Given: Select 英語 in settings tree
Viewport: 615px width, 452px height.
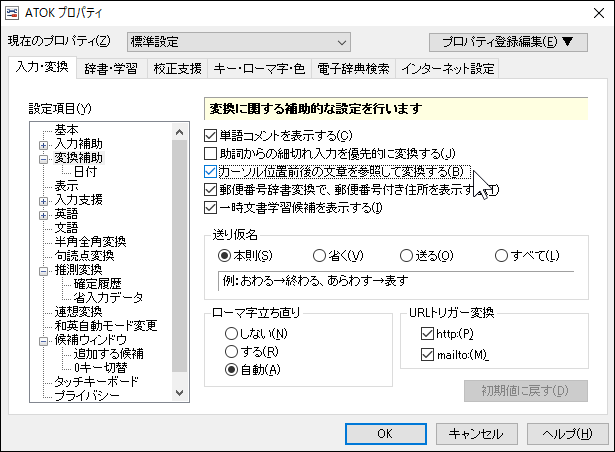Looking at the screenshot, I should (66, 214).
